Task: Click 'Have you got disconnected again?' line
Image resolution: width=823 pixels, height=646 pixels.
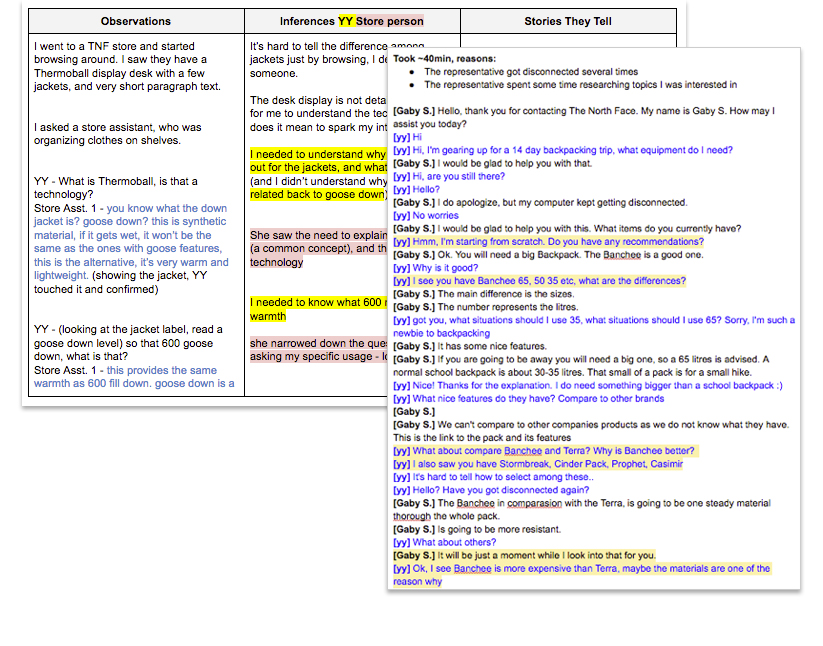Action: 491,490
